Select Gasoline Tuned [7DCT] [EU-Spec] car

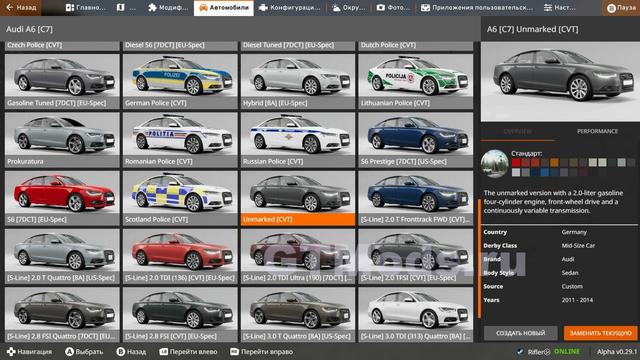tap(62, 82)
